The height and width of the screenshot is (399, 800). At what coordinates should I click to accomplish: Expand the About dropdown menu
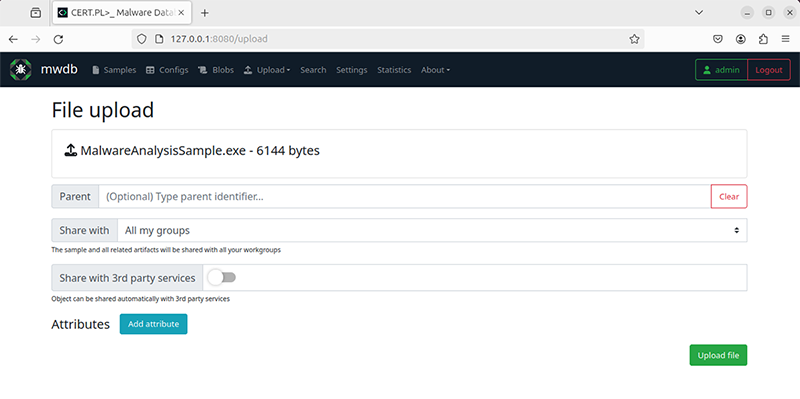point(435,70)
